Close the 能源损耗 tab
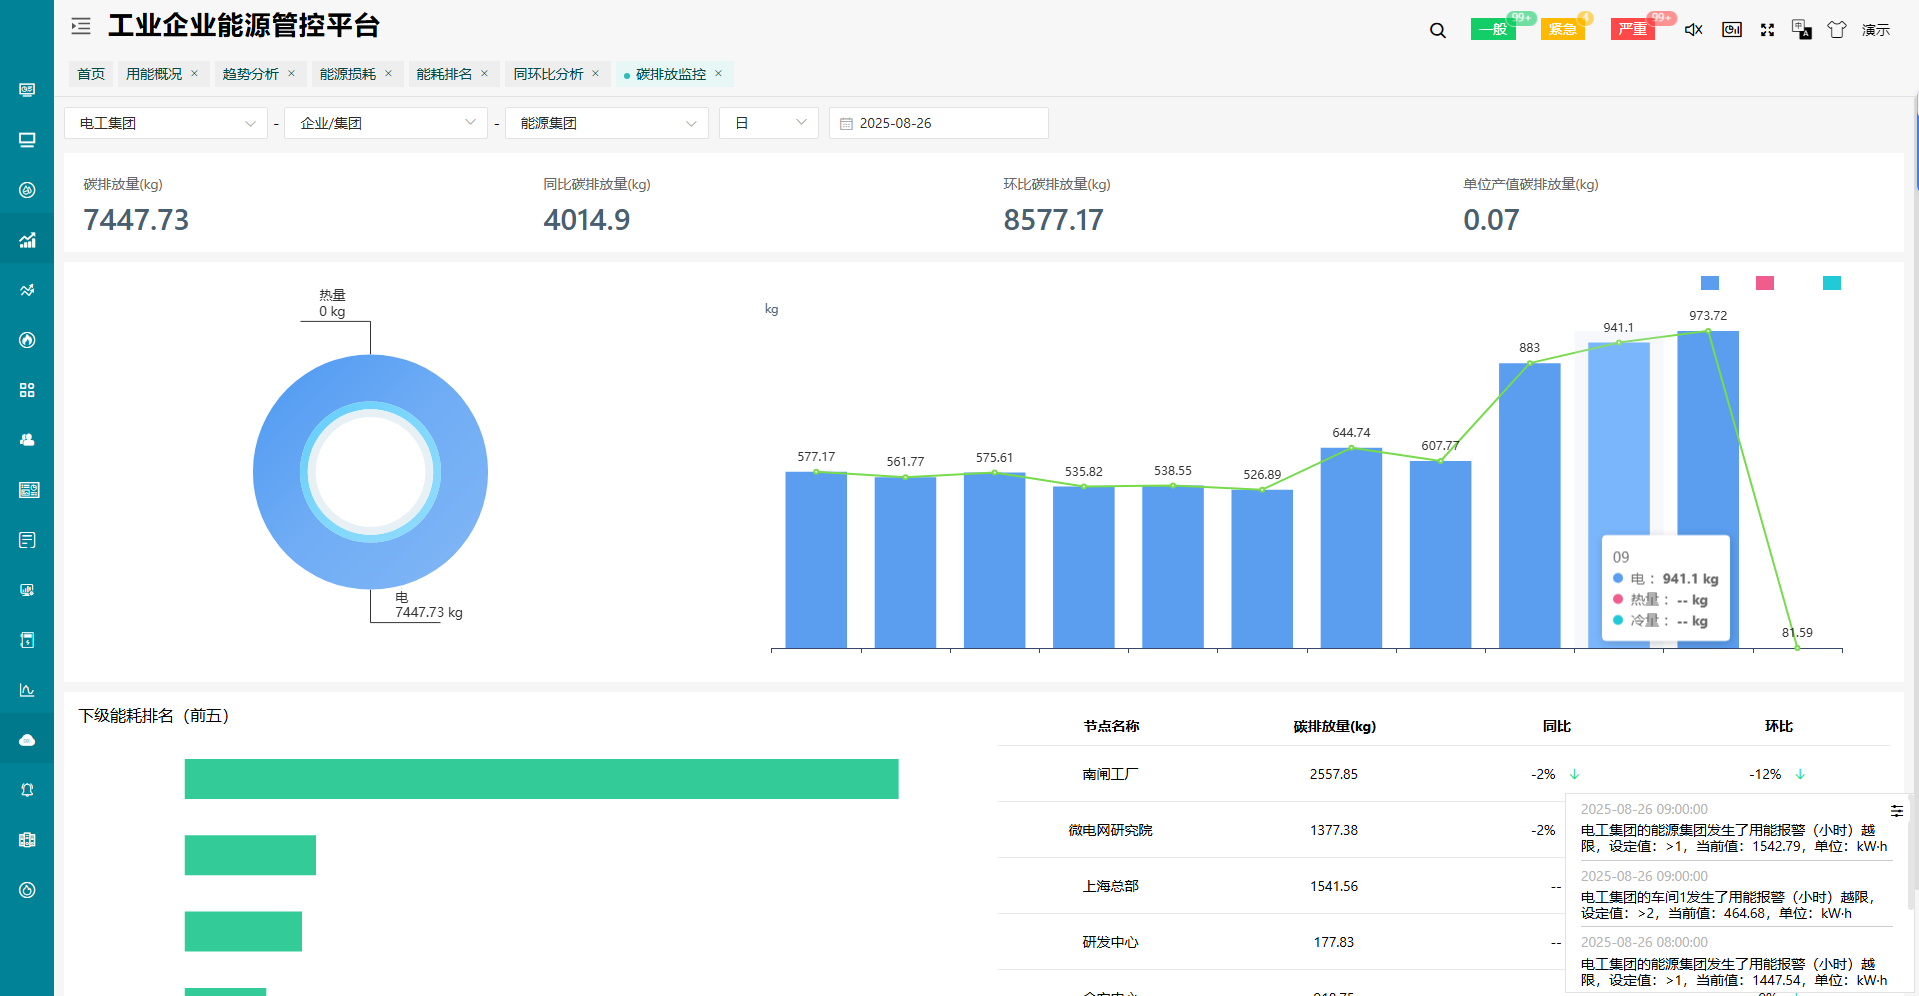1919x996 pixels. click(x=388, y=74)
